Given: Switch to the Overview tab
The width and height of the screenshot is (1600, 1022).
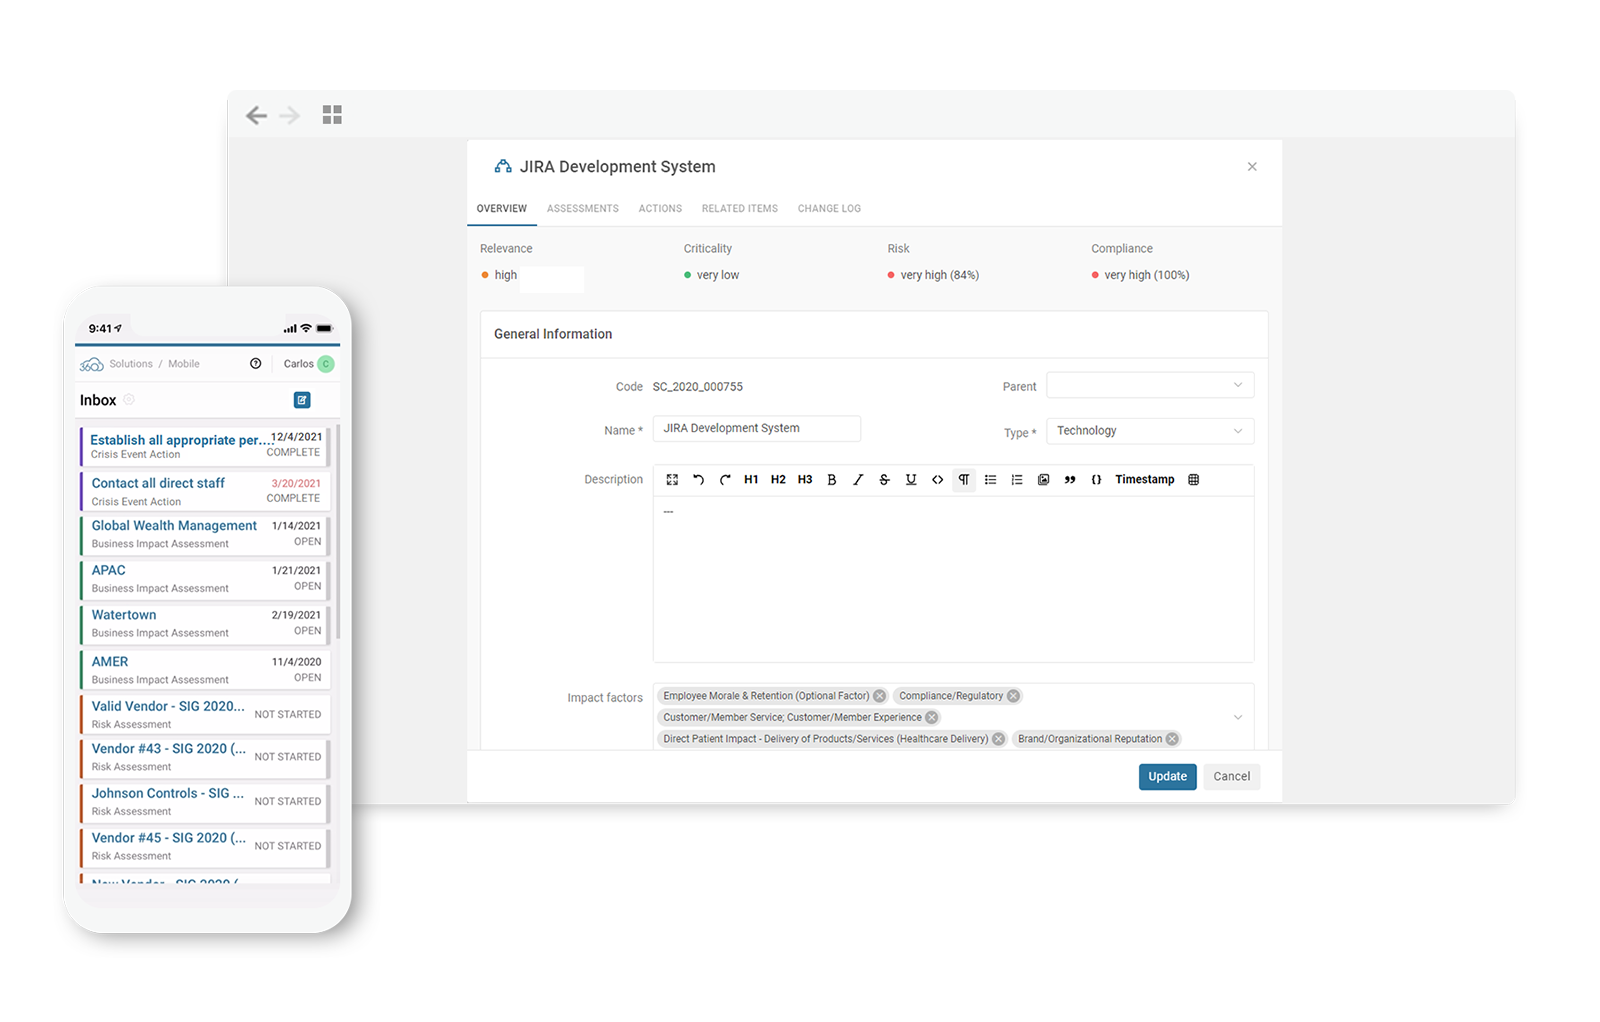Looking at the screenshot, I should coord(502,209).
